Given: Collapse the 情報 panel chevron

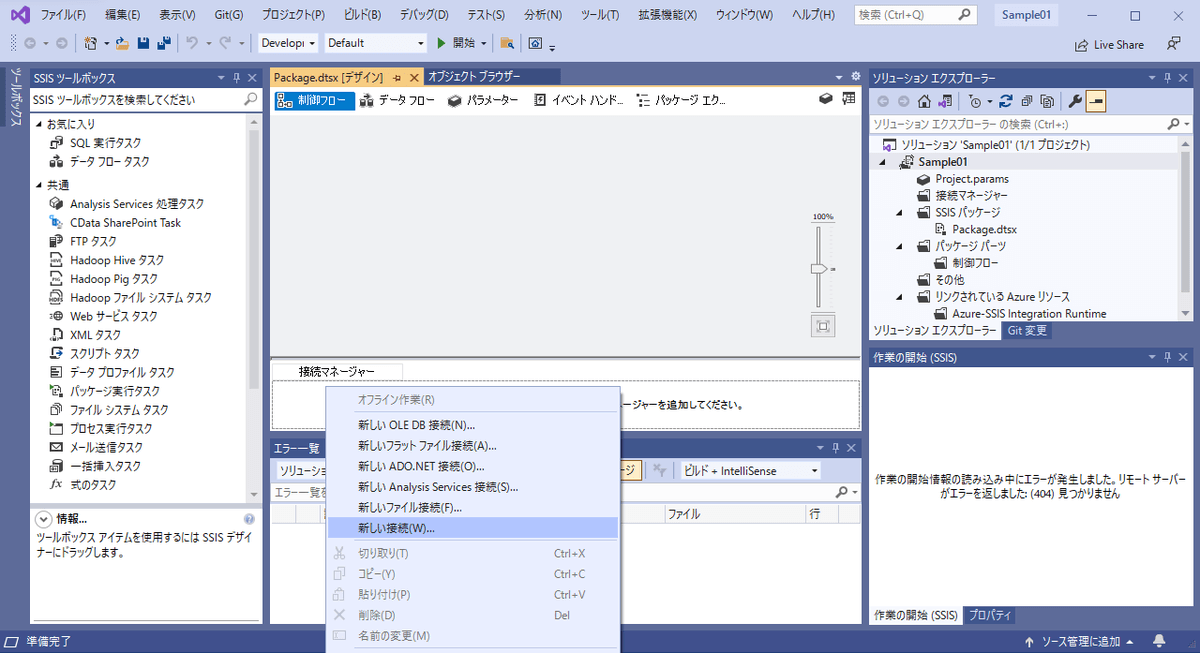Looking at the screenshot, I should tap(43, 519).
